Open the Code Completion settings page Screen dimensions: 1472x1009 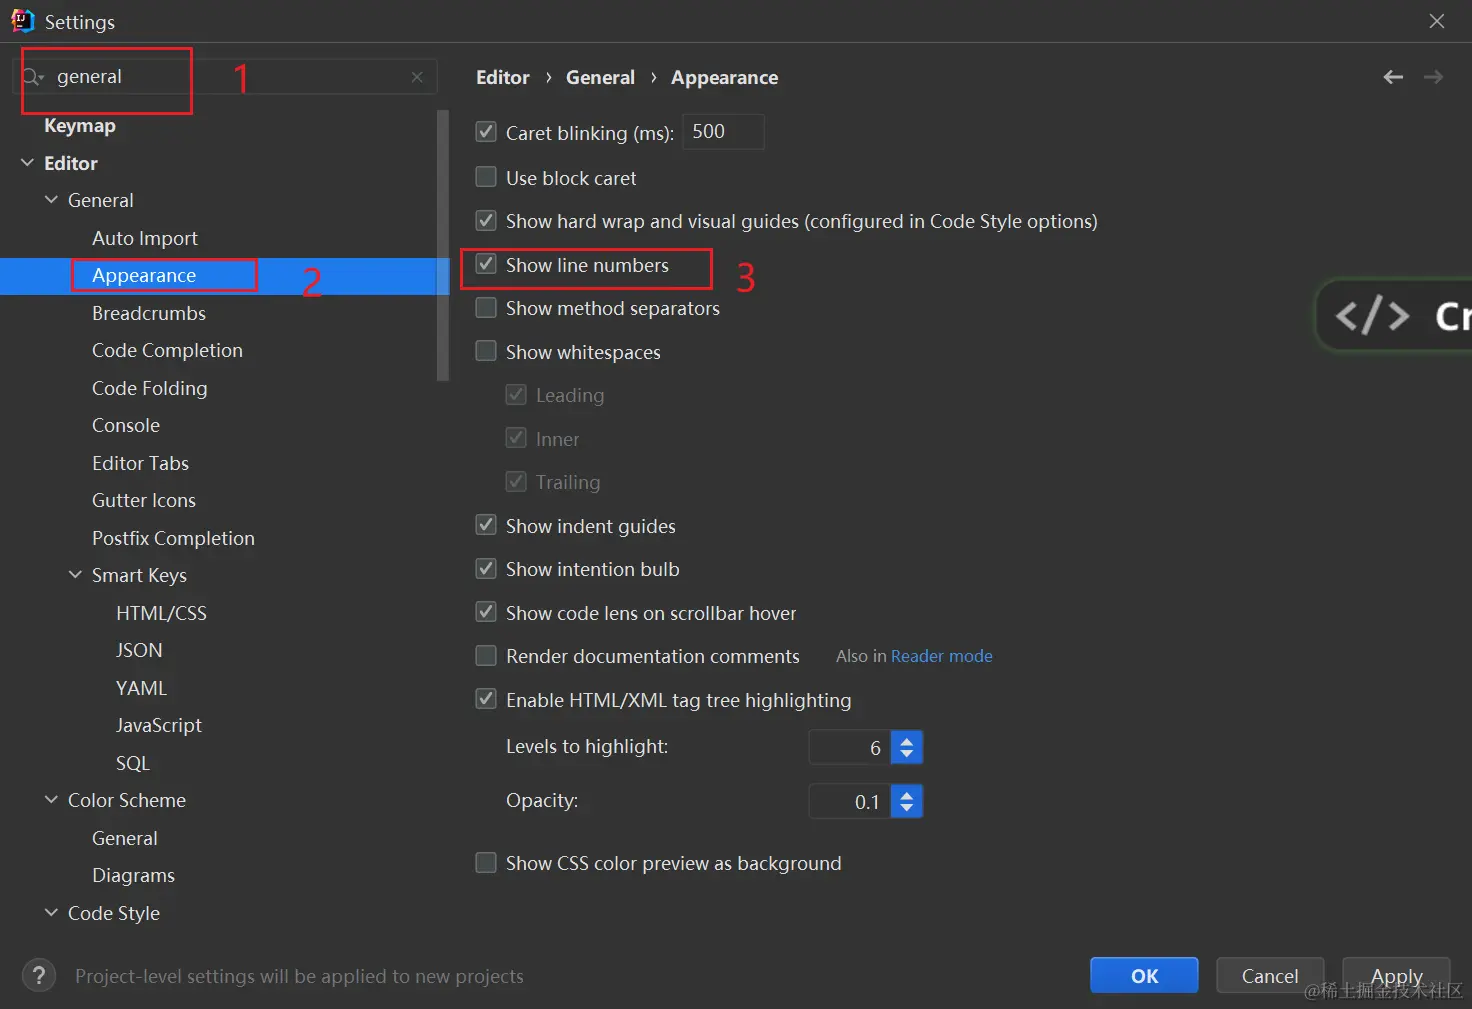click(167, 351)
